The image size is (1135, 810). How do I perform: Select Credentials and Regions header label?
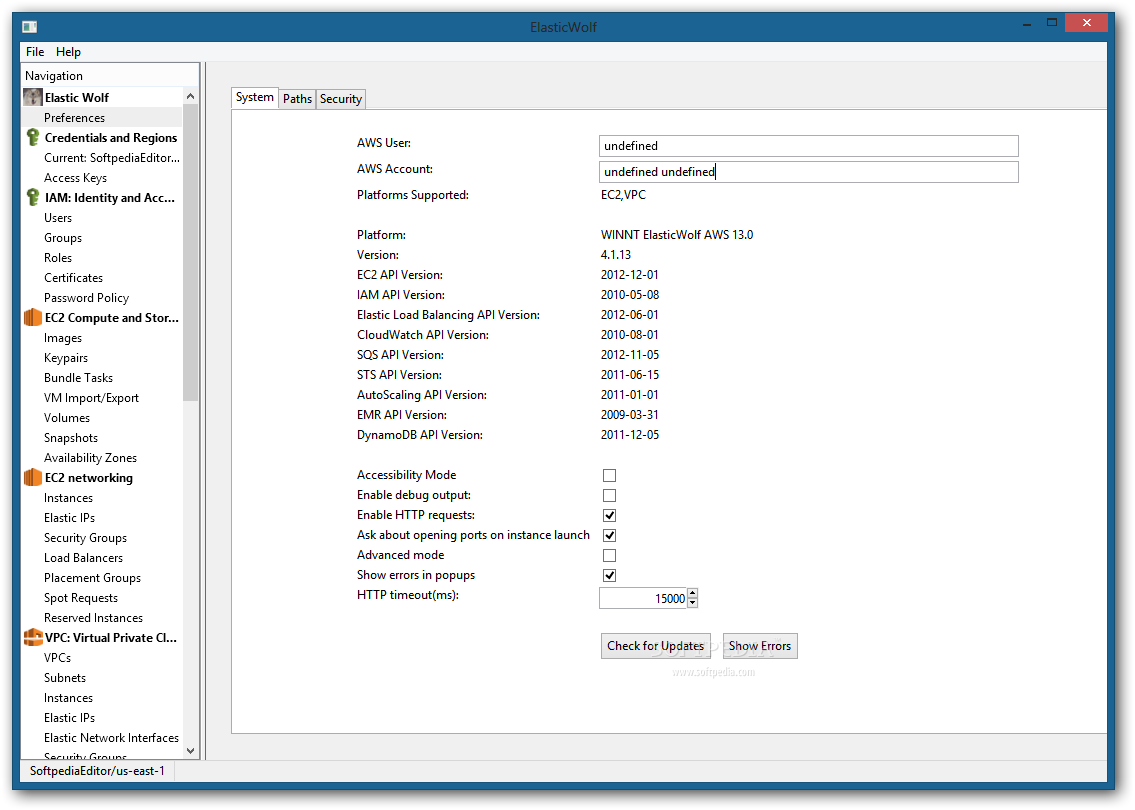click(x=111, y=138)
